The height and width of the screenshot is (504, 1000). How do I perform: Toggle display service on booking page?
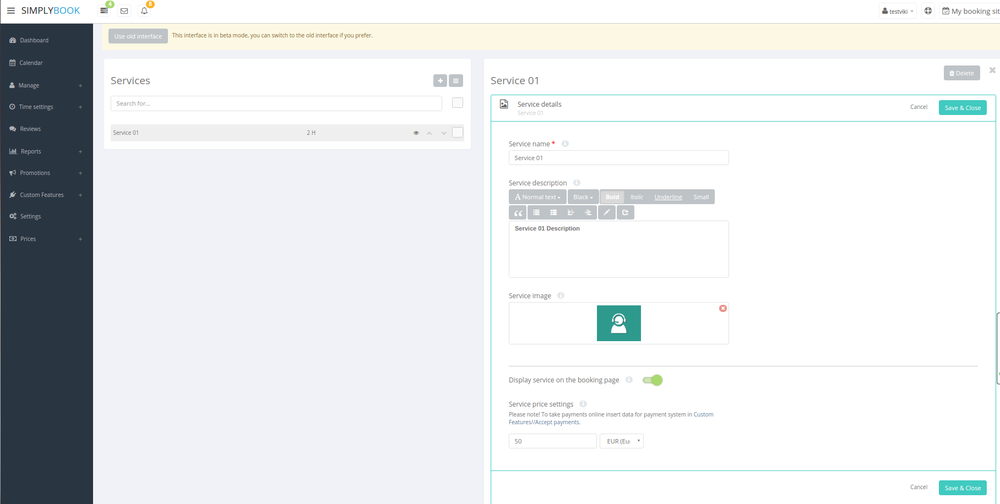(652, 380)
